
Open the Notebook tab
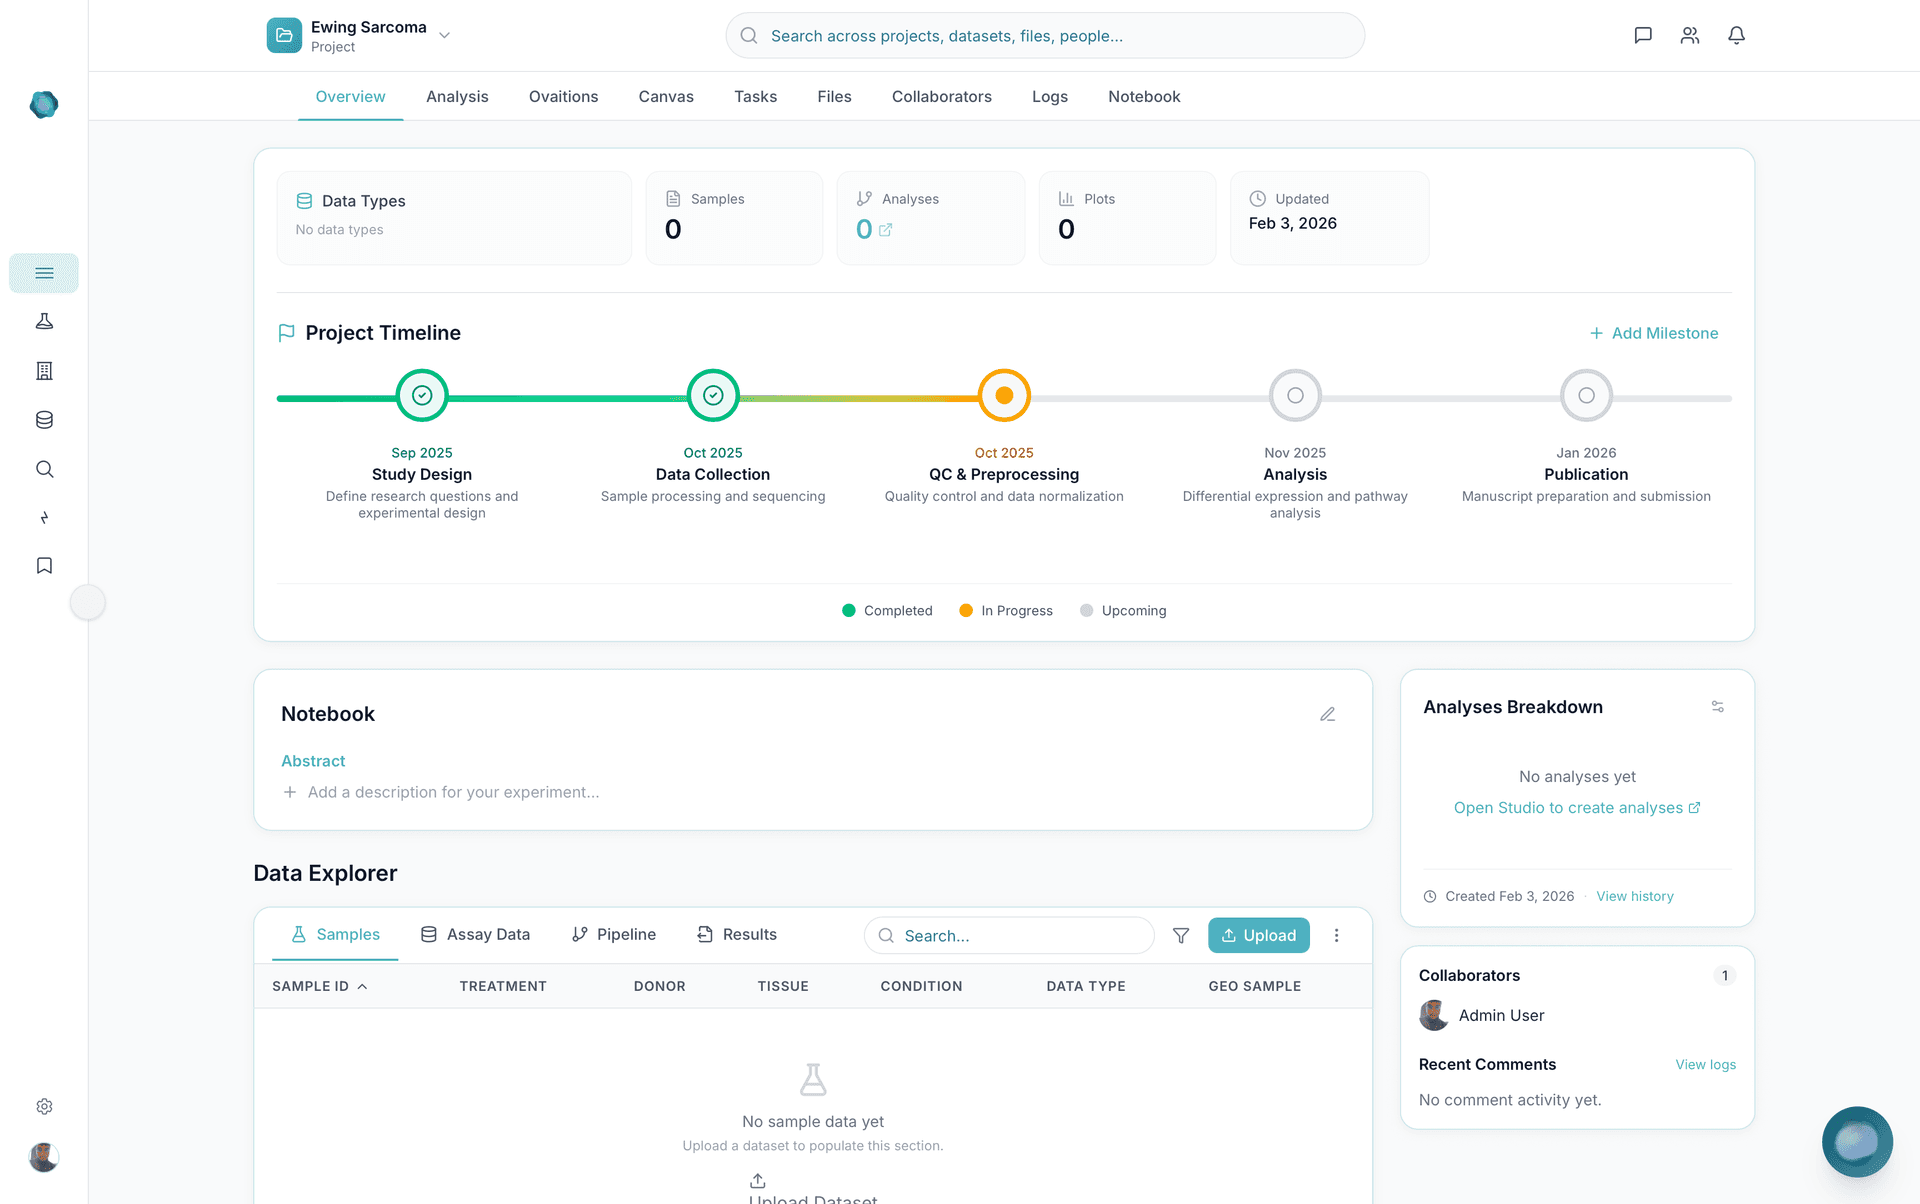(x=1144, y=97)
